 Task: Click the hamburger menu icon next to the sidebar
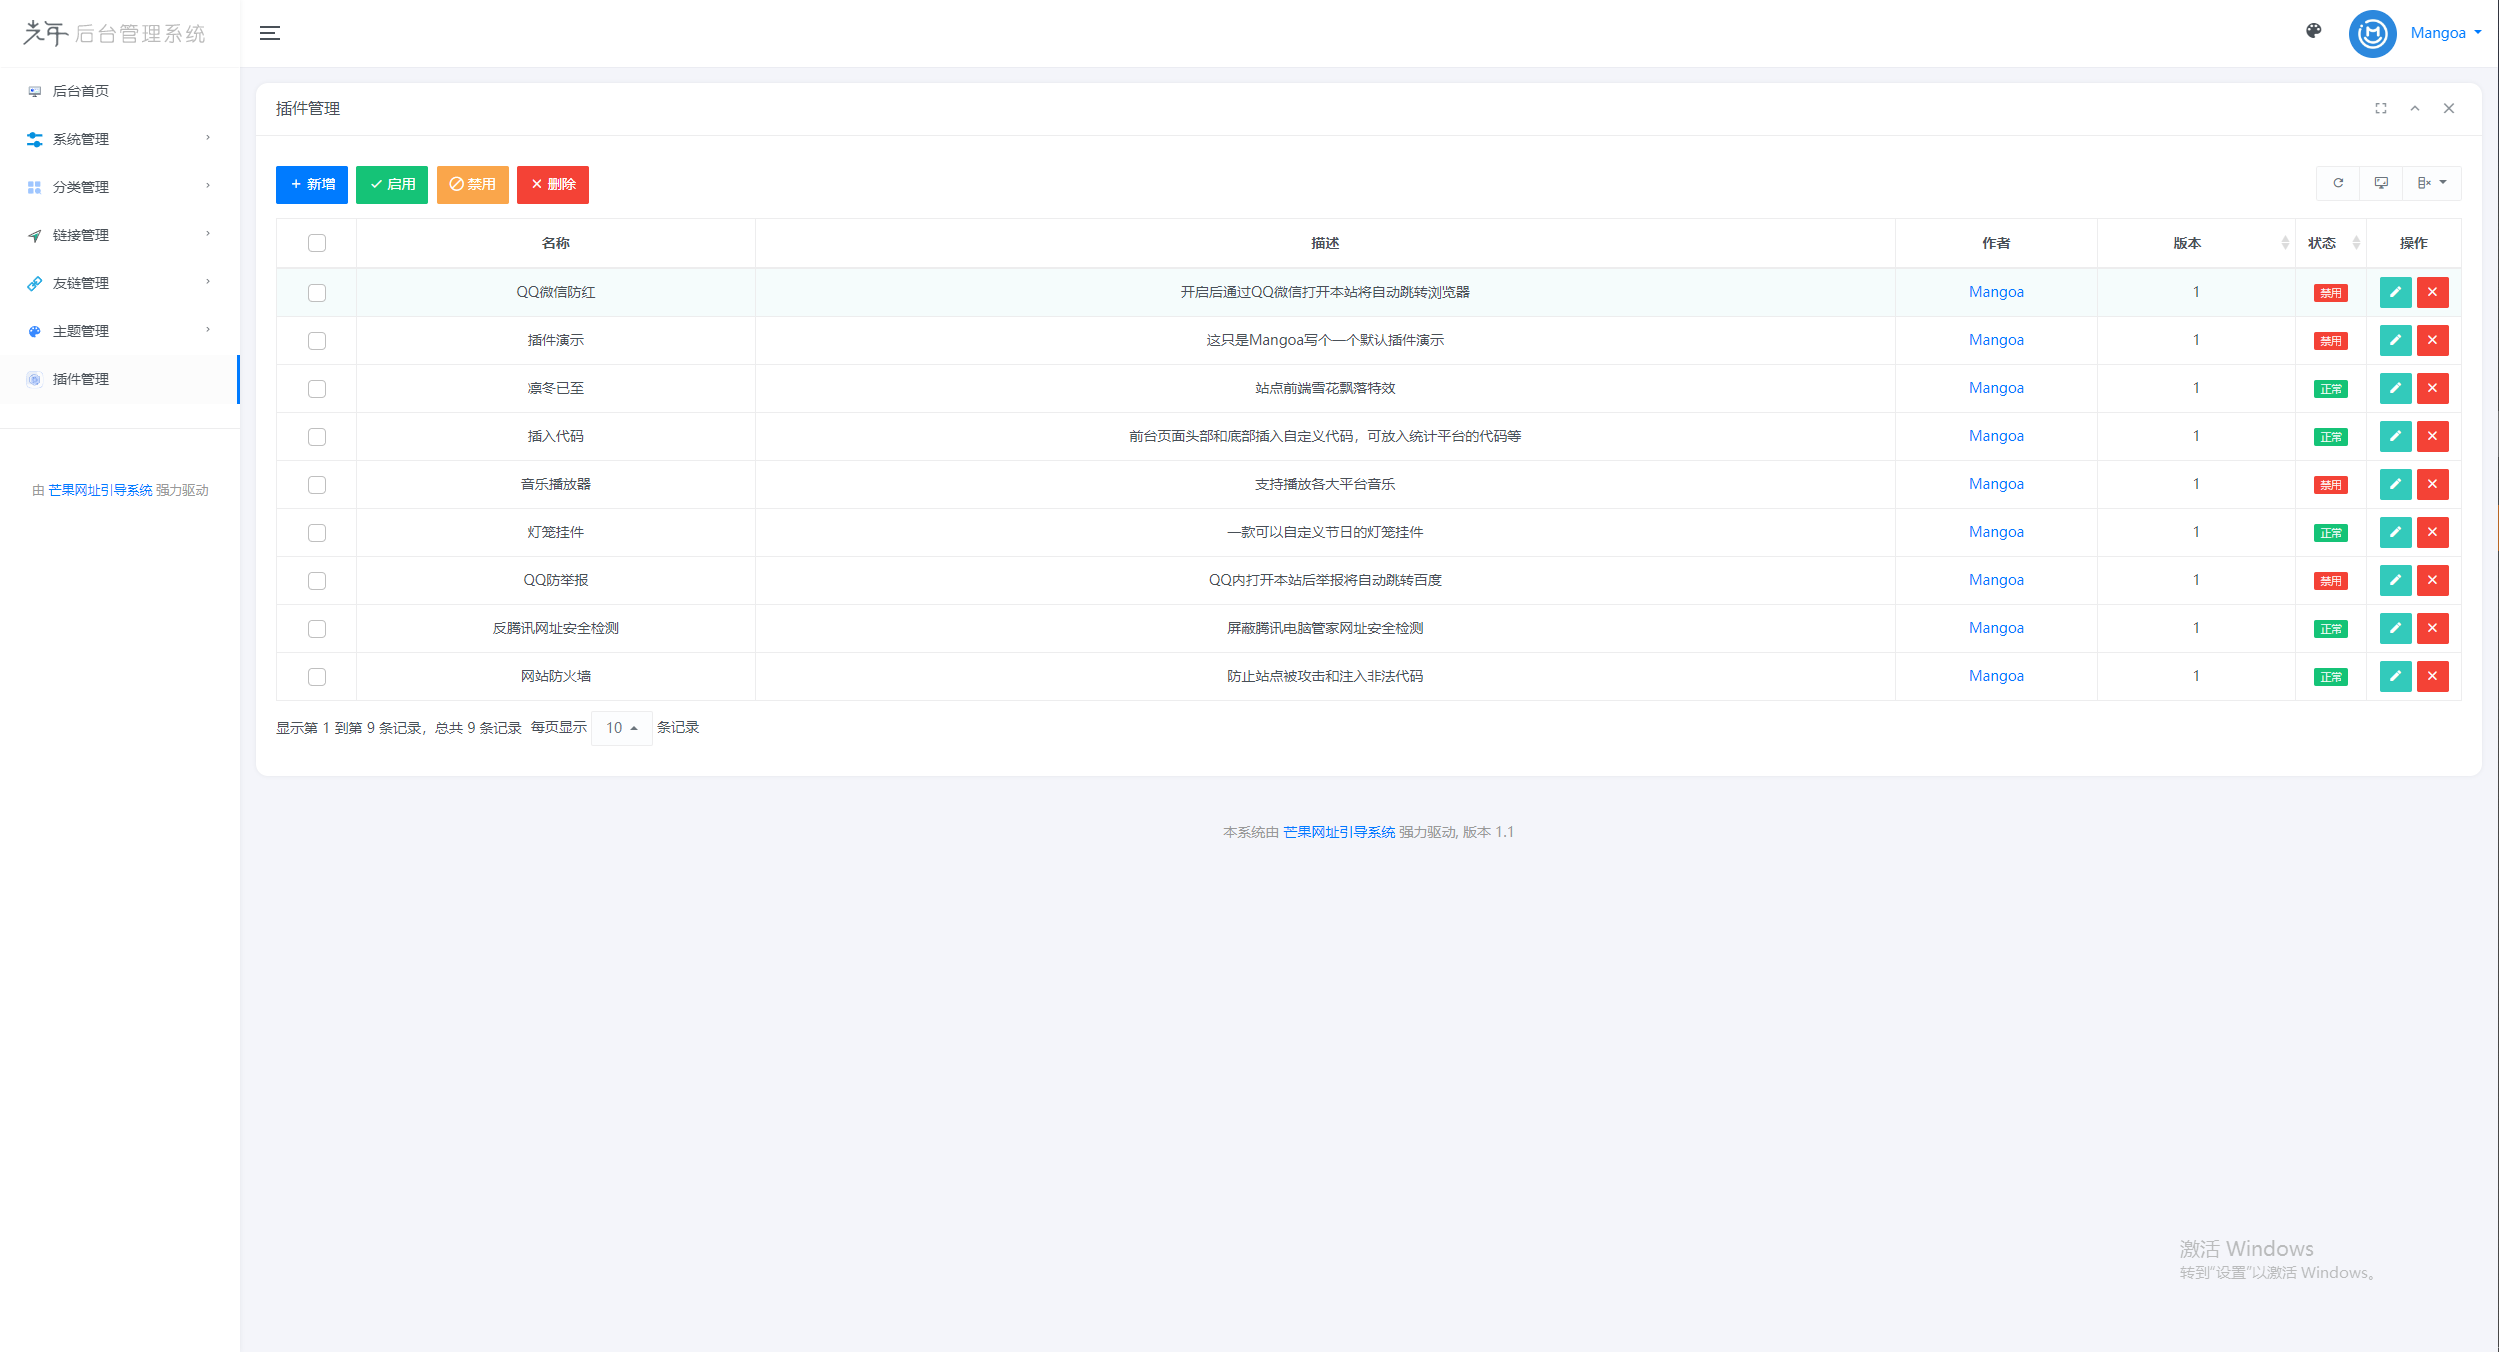point(269,32)
